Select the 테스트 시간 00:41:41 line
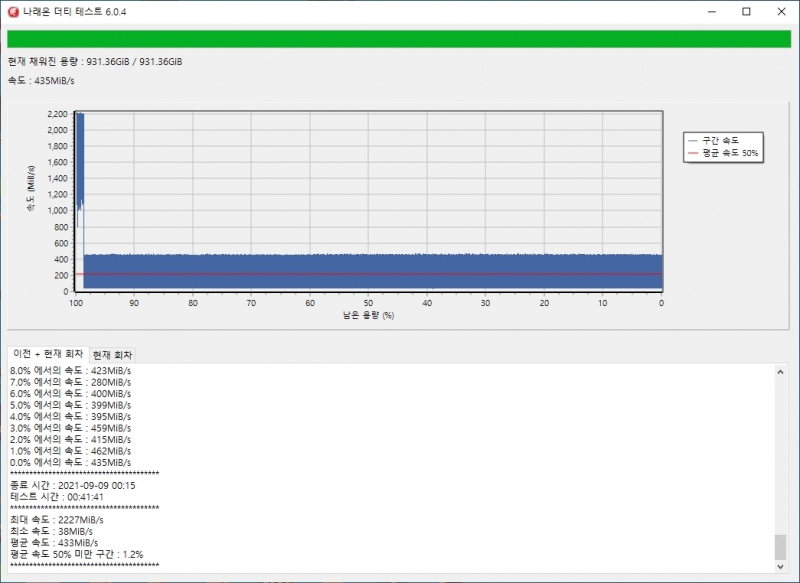This screenshot has width=800, height=583. tap(56, 497)
